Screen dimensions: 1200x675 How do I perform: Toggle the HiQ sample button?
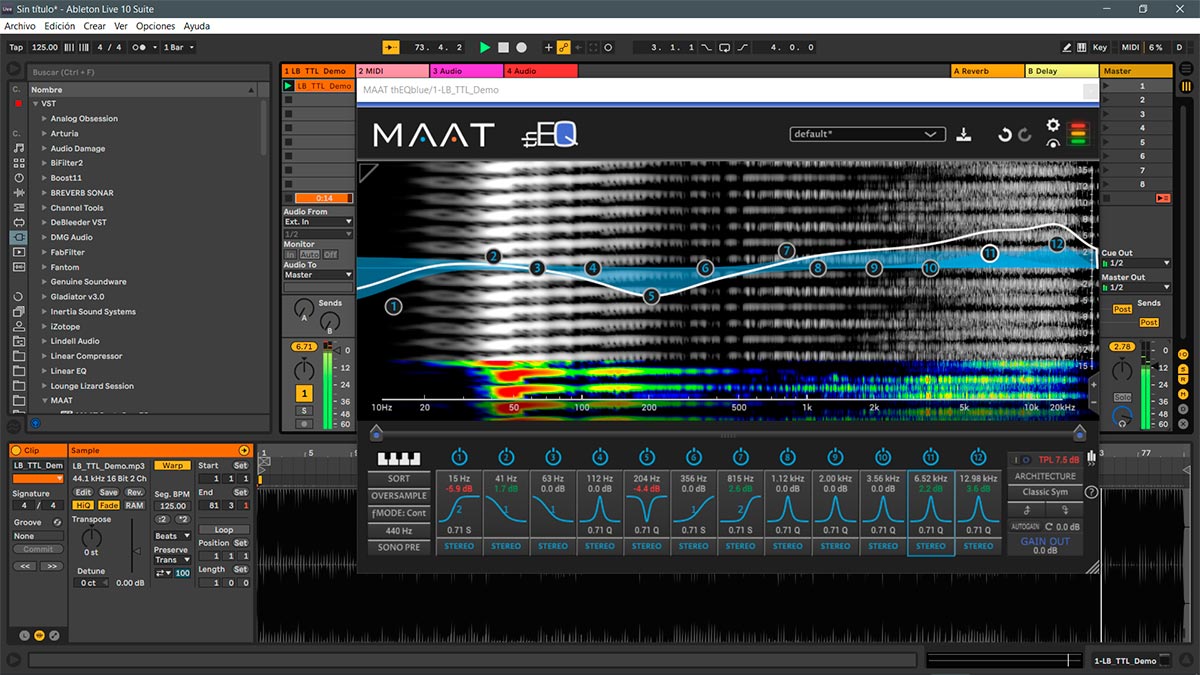click(x=84, y=505)
